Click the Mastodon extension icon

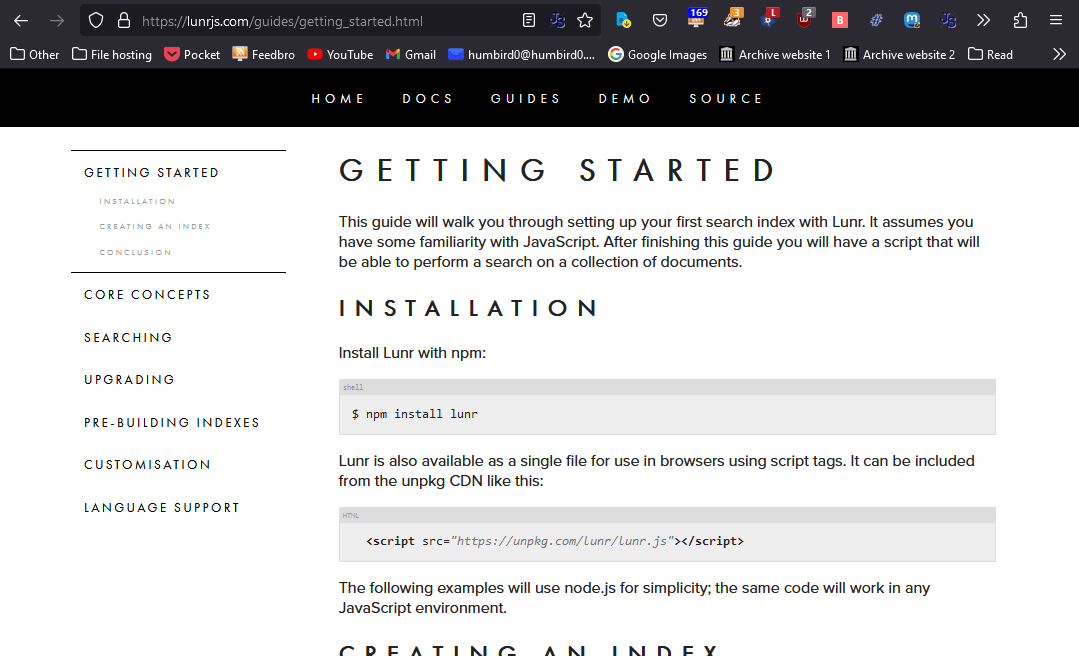pyautogui.click(x=912, y=20)
